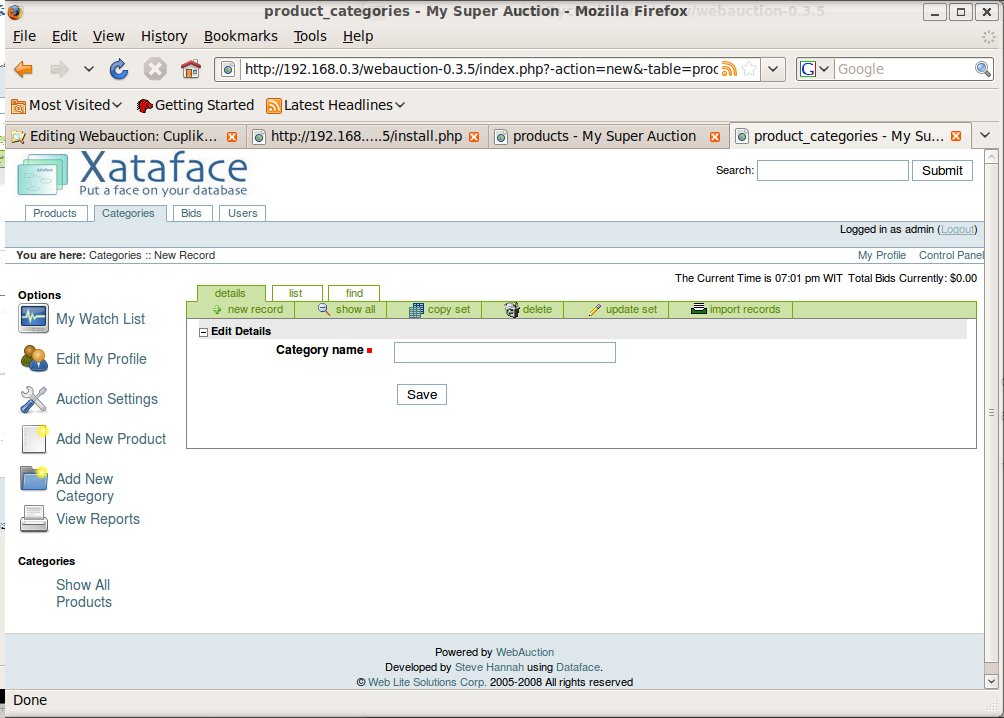Click the Edit My Profile icon
The width and height of the screenshot is (1004, 718).
[x=33, y=359]
